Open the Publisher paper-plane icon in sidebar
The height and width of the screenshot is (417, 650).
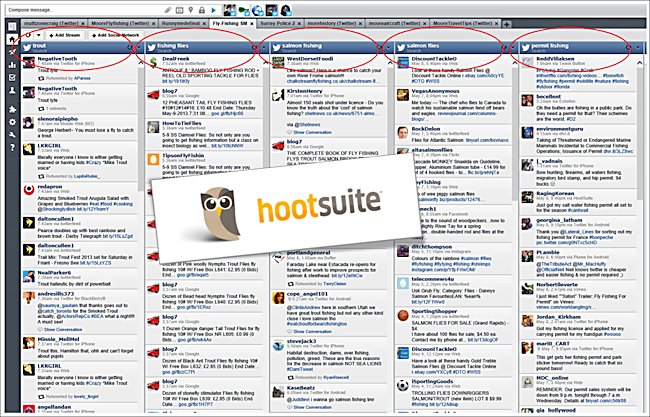click(x=12, y=52)
